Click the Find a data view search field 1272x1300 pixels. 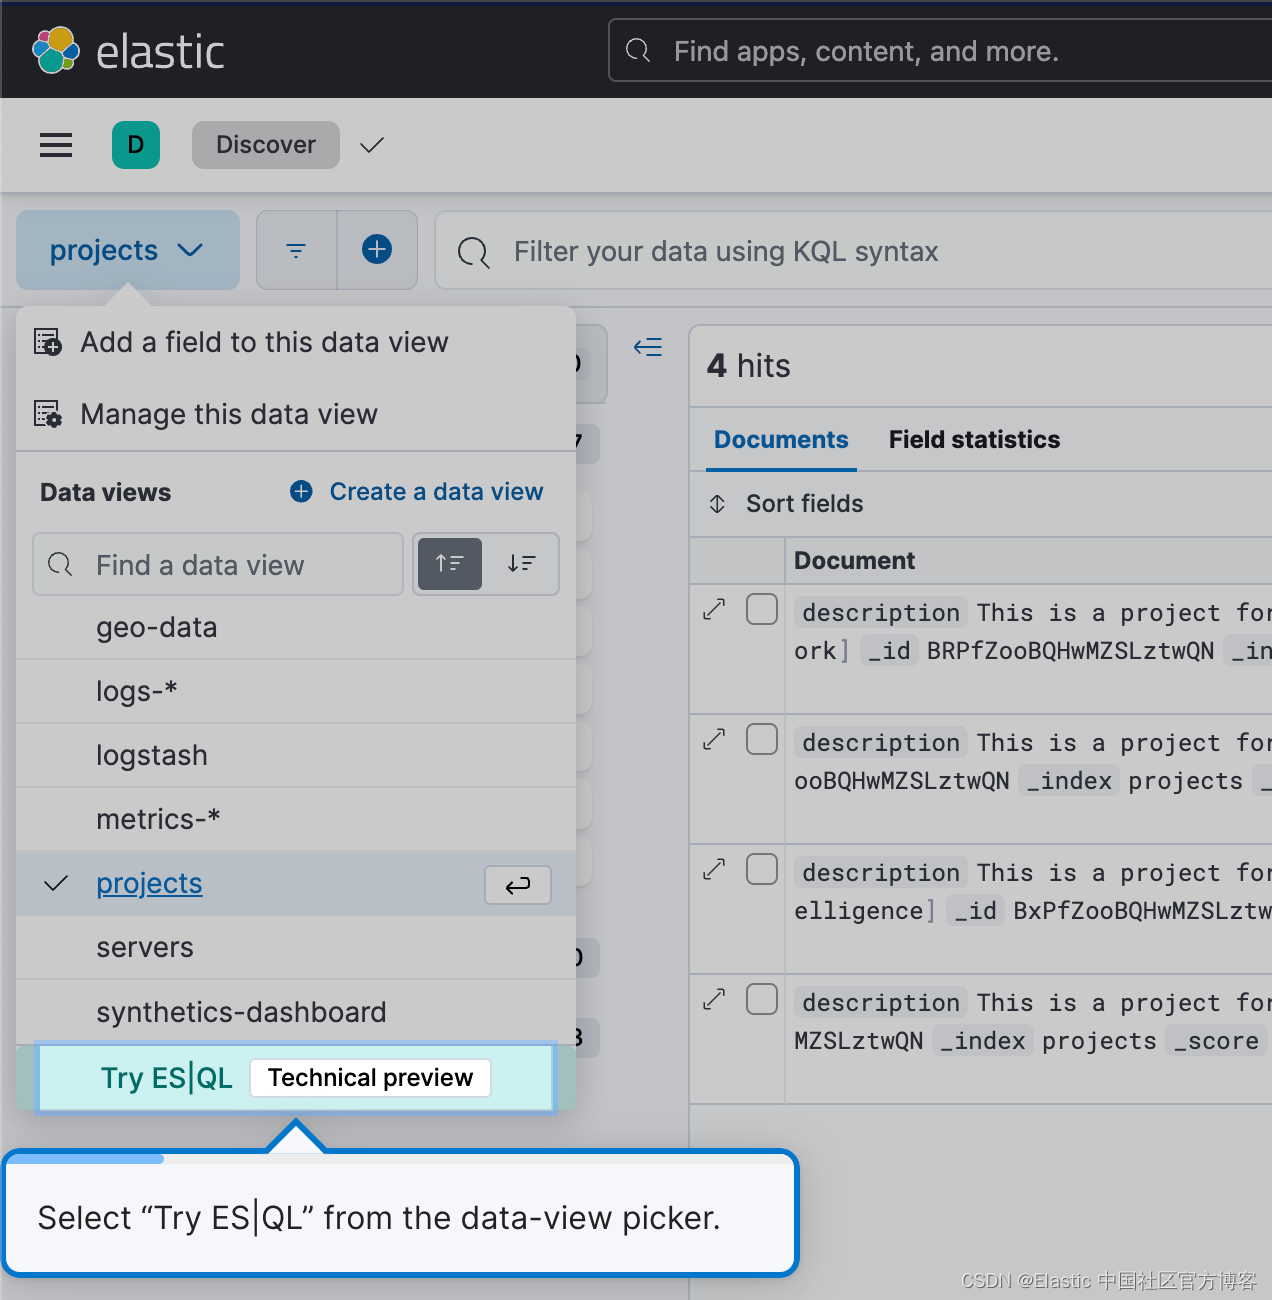[217, 564]
